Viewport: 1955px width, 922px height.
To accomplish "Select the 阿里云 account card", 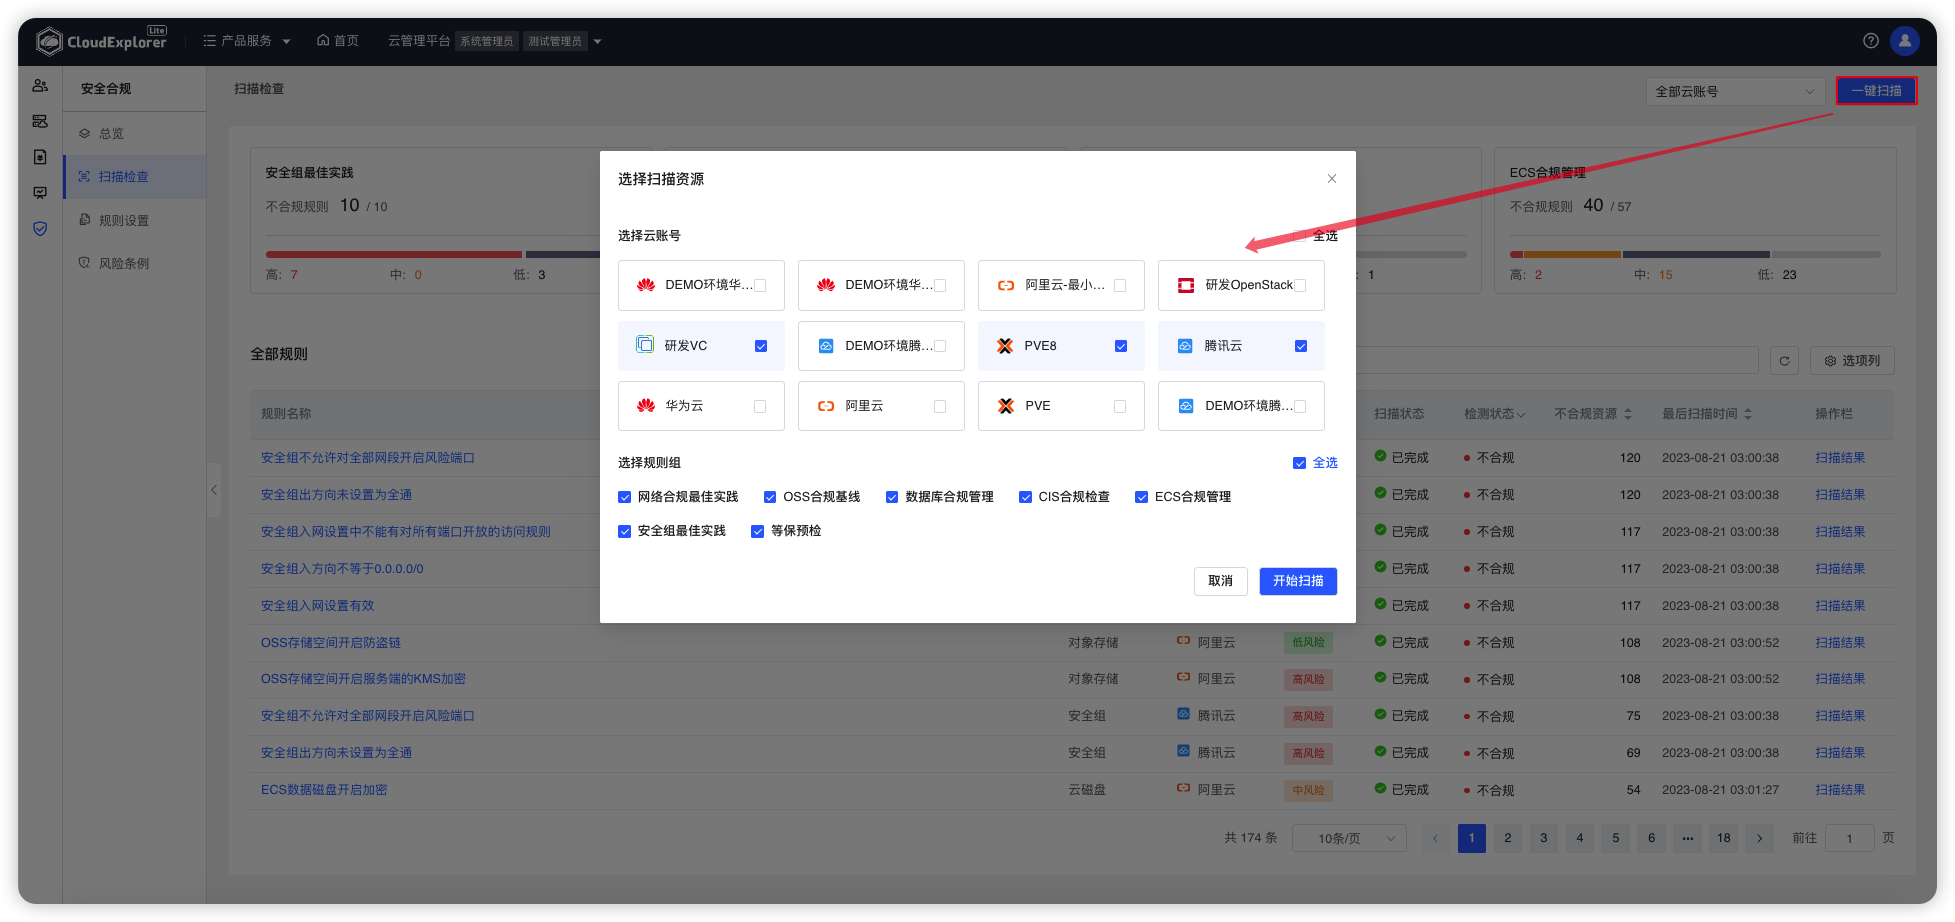I will [x=881, y=406].
